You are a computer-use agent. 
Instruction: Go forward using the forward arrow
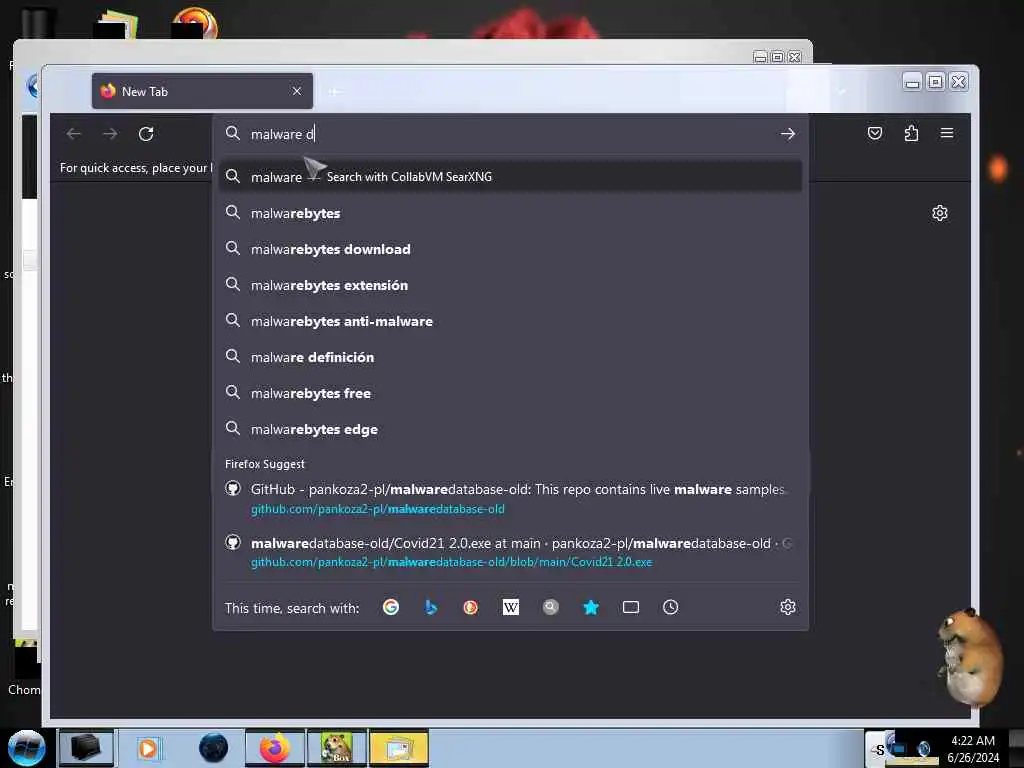click(110, 134)
